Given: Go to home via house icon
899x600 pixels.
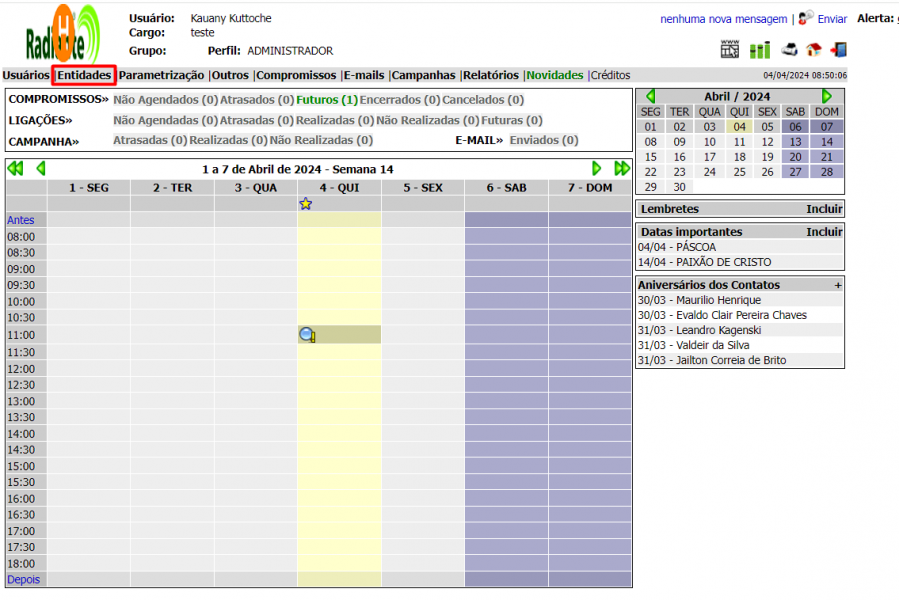Looking at the screenshot, I should tap(813, 50).
